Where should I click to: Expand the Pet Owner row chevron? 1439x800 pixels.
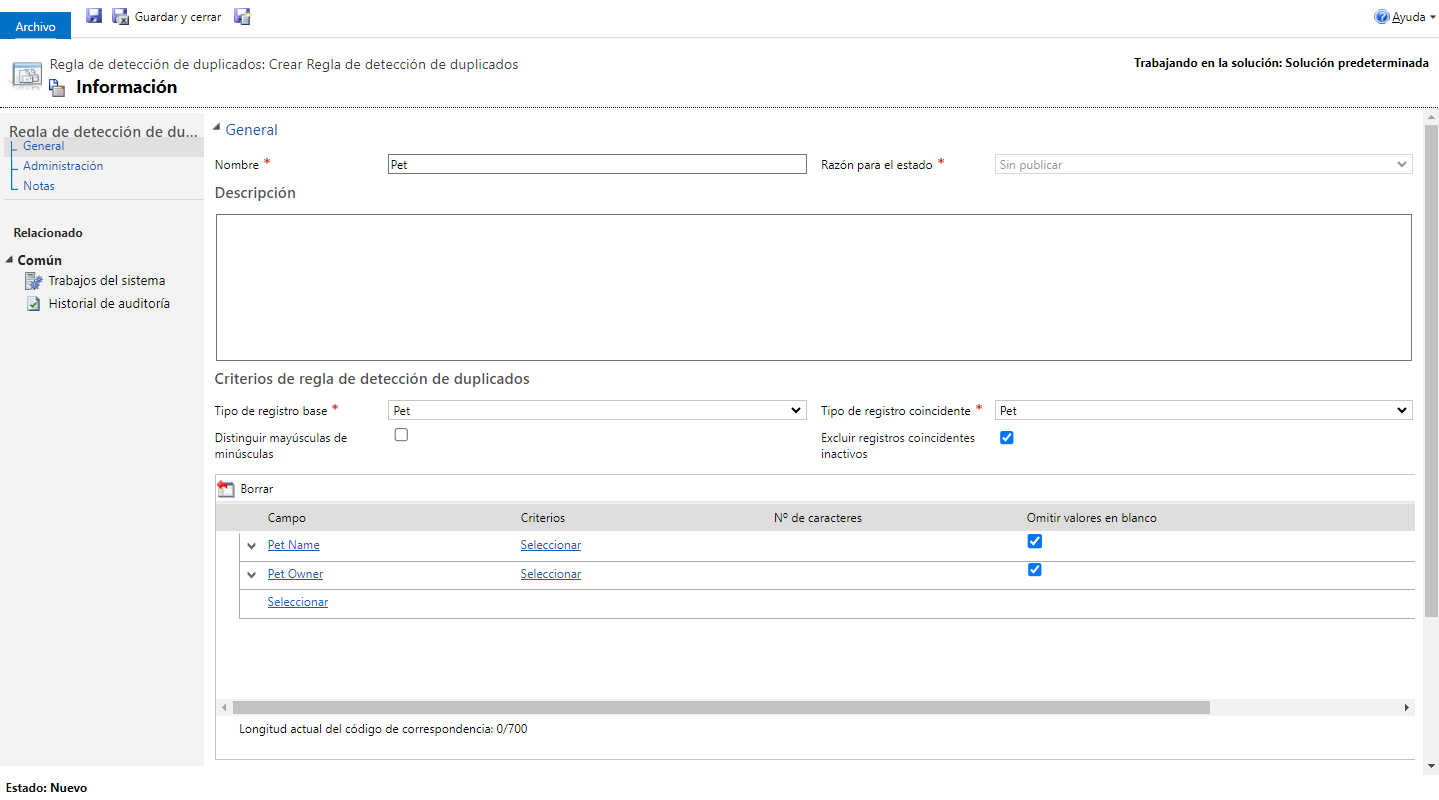coord(252,575)
